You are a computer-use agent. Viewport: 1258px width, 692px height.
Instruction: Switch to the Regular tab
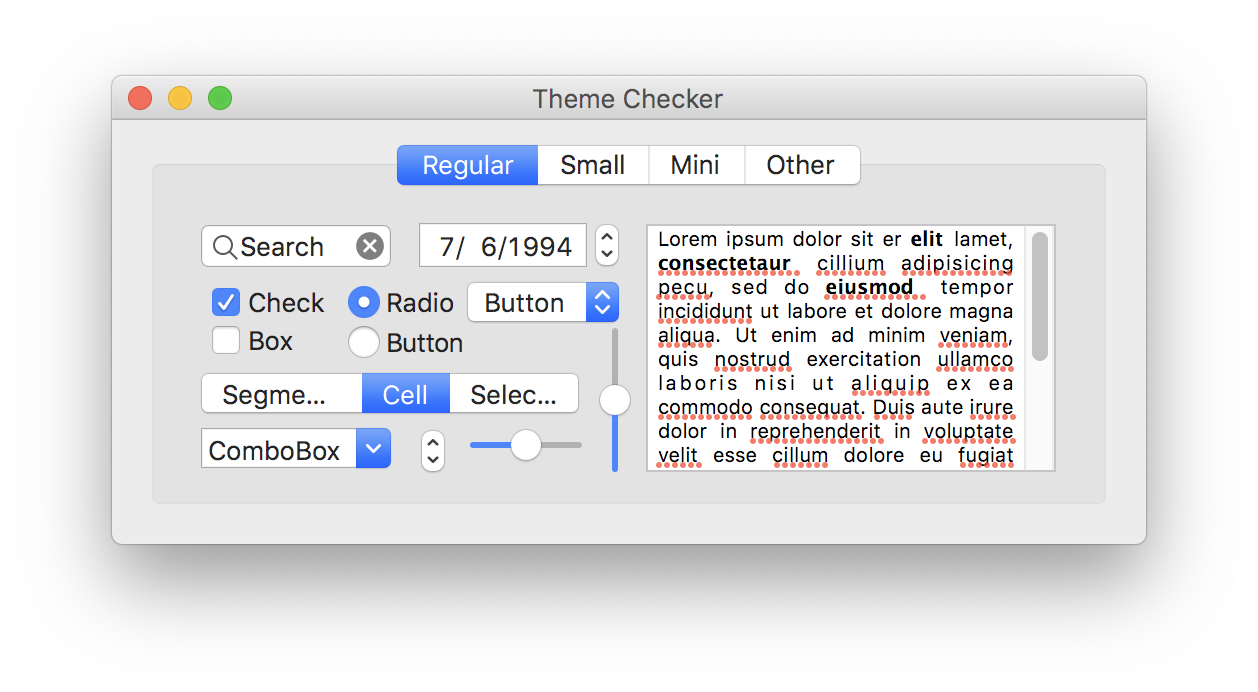pyautogui.click(x=467, y=165)
